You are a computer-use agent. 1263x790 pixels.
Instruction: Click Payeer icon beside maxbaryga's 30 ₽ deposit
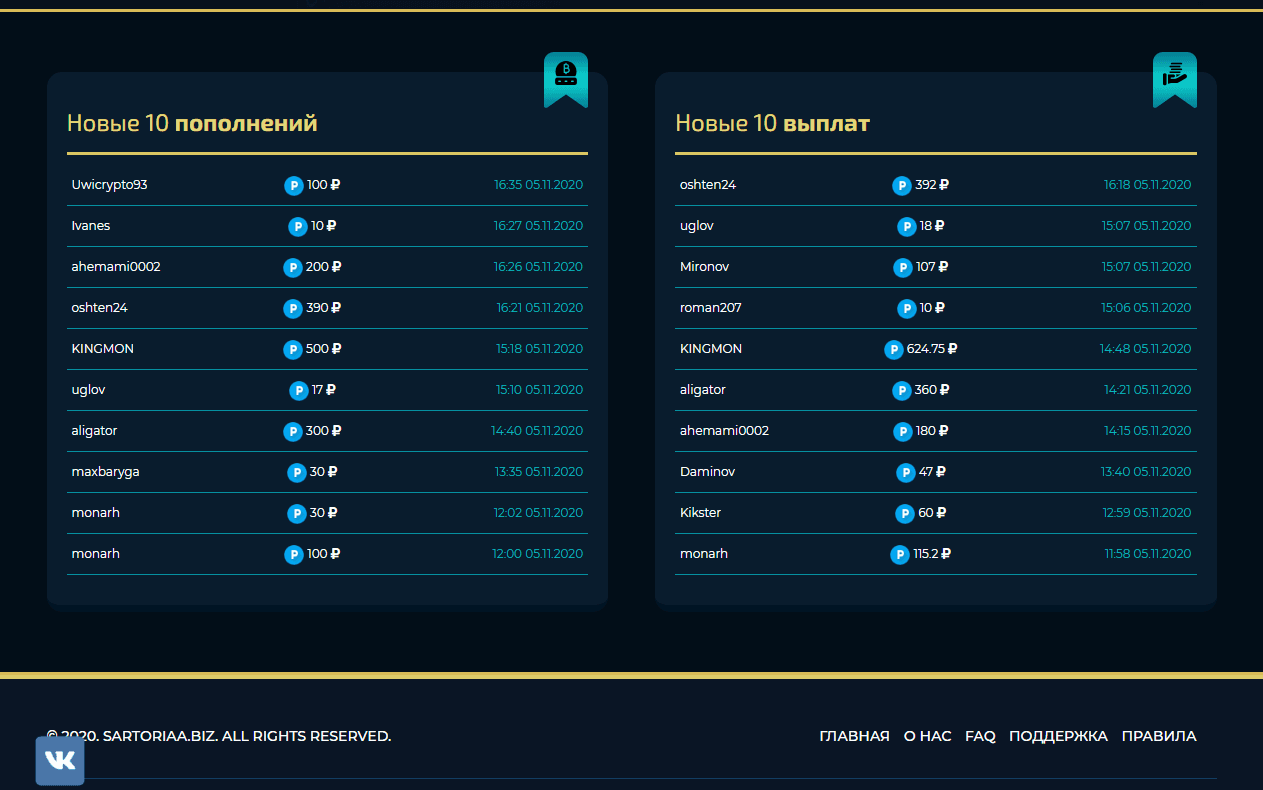point(296,472)
